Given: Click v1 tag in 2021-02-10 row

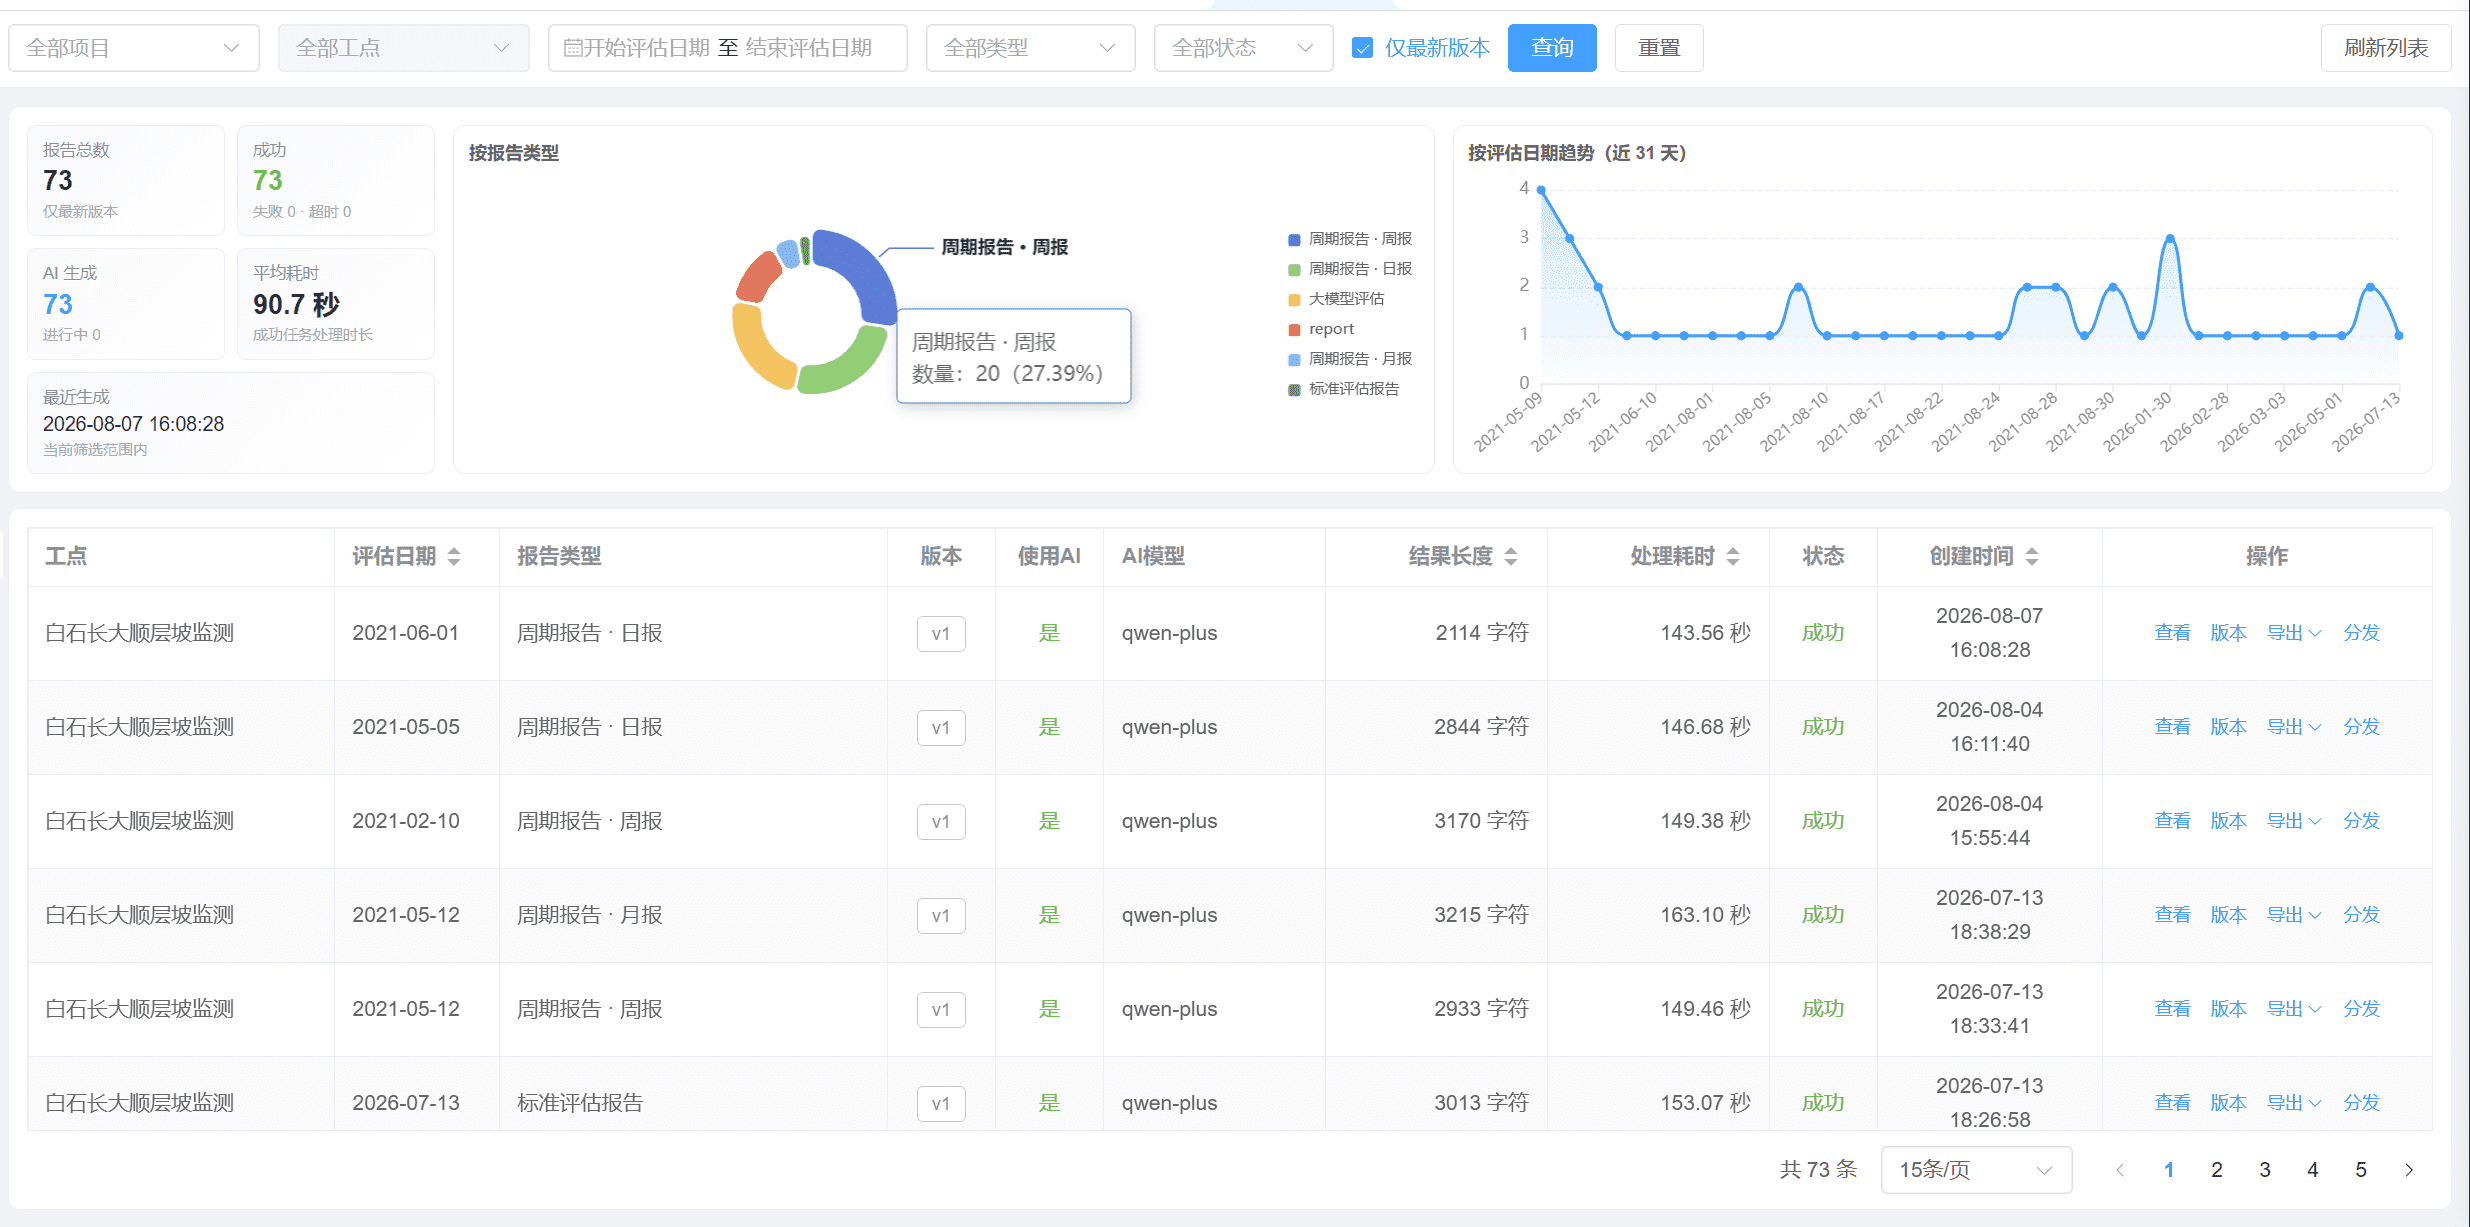Looking at the screenshot, I should [941, 822].
